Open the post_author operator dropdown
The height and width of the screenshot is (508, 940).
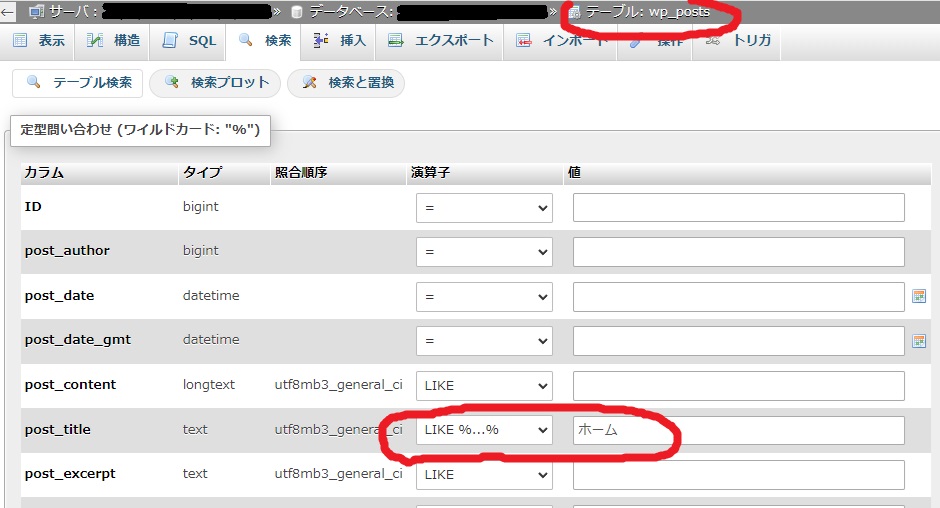point(484,252)
